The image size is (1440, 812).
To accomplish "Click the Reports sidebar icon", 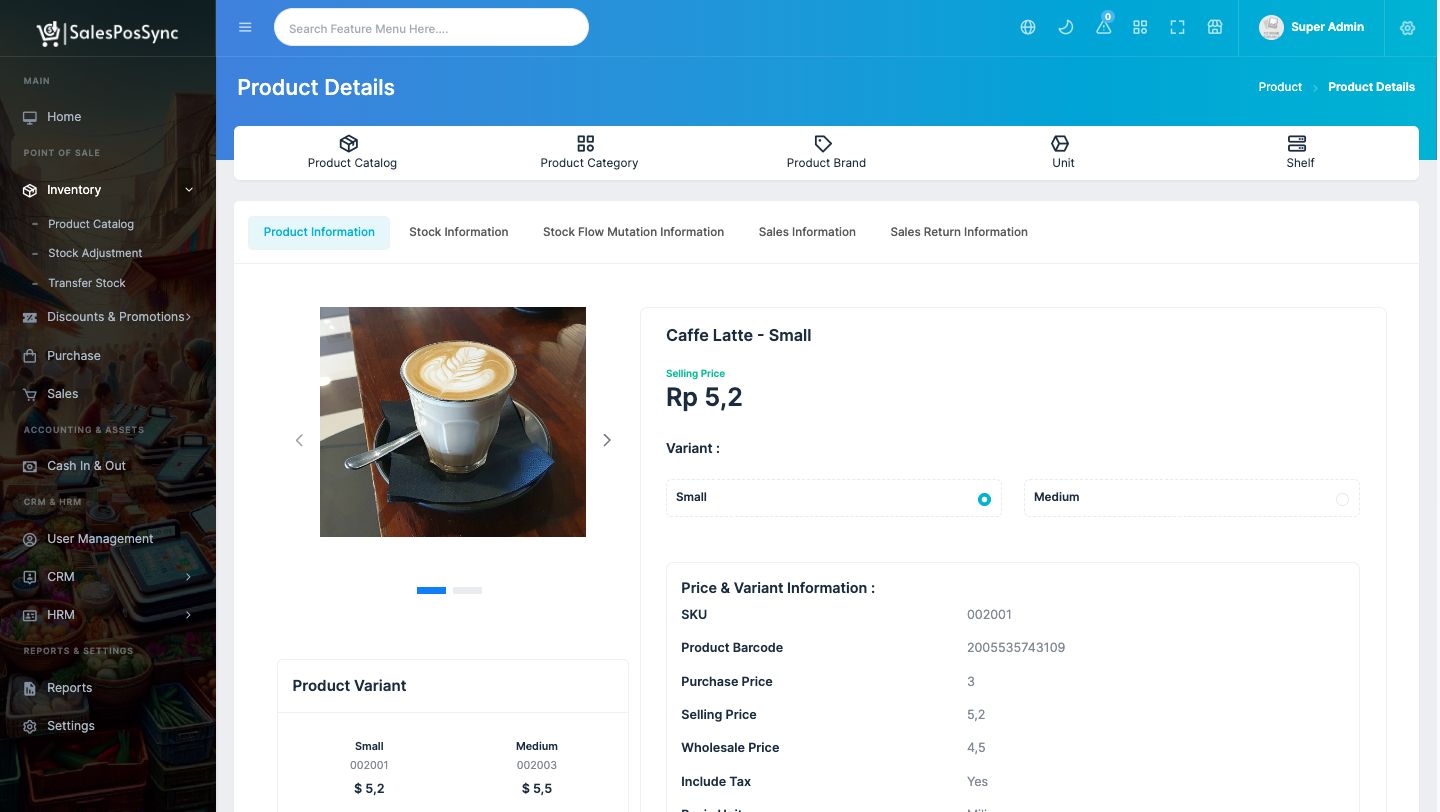I will pyautogui.click(x=30, y=688).
